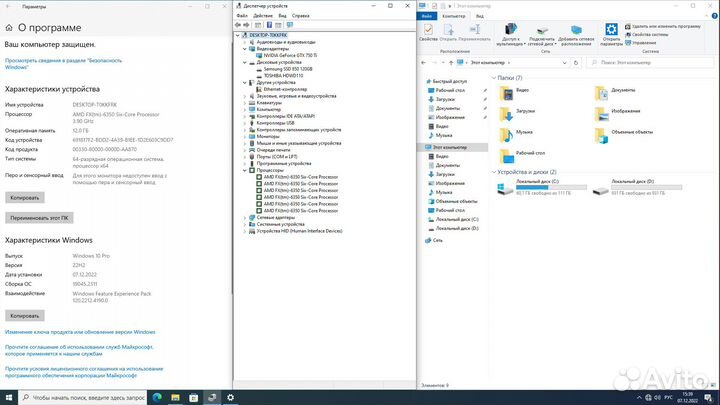This screenshot has width=720, height=405.
Task: Collapse Папки (7) group in Explorer
Action: [494, 78]
